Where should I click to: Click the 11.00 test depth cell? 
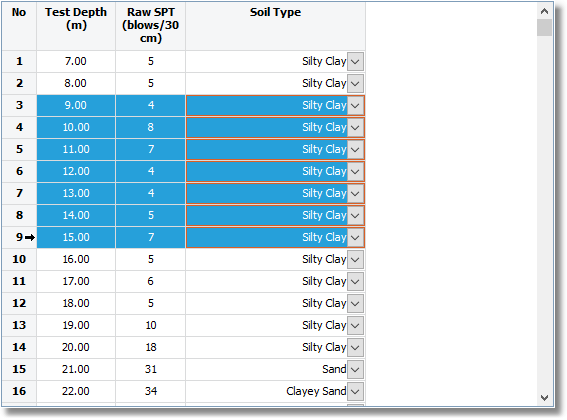[x=76, y=149]
